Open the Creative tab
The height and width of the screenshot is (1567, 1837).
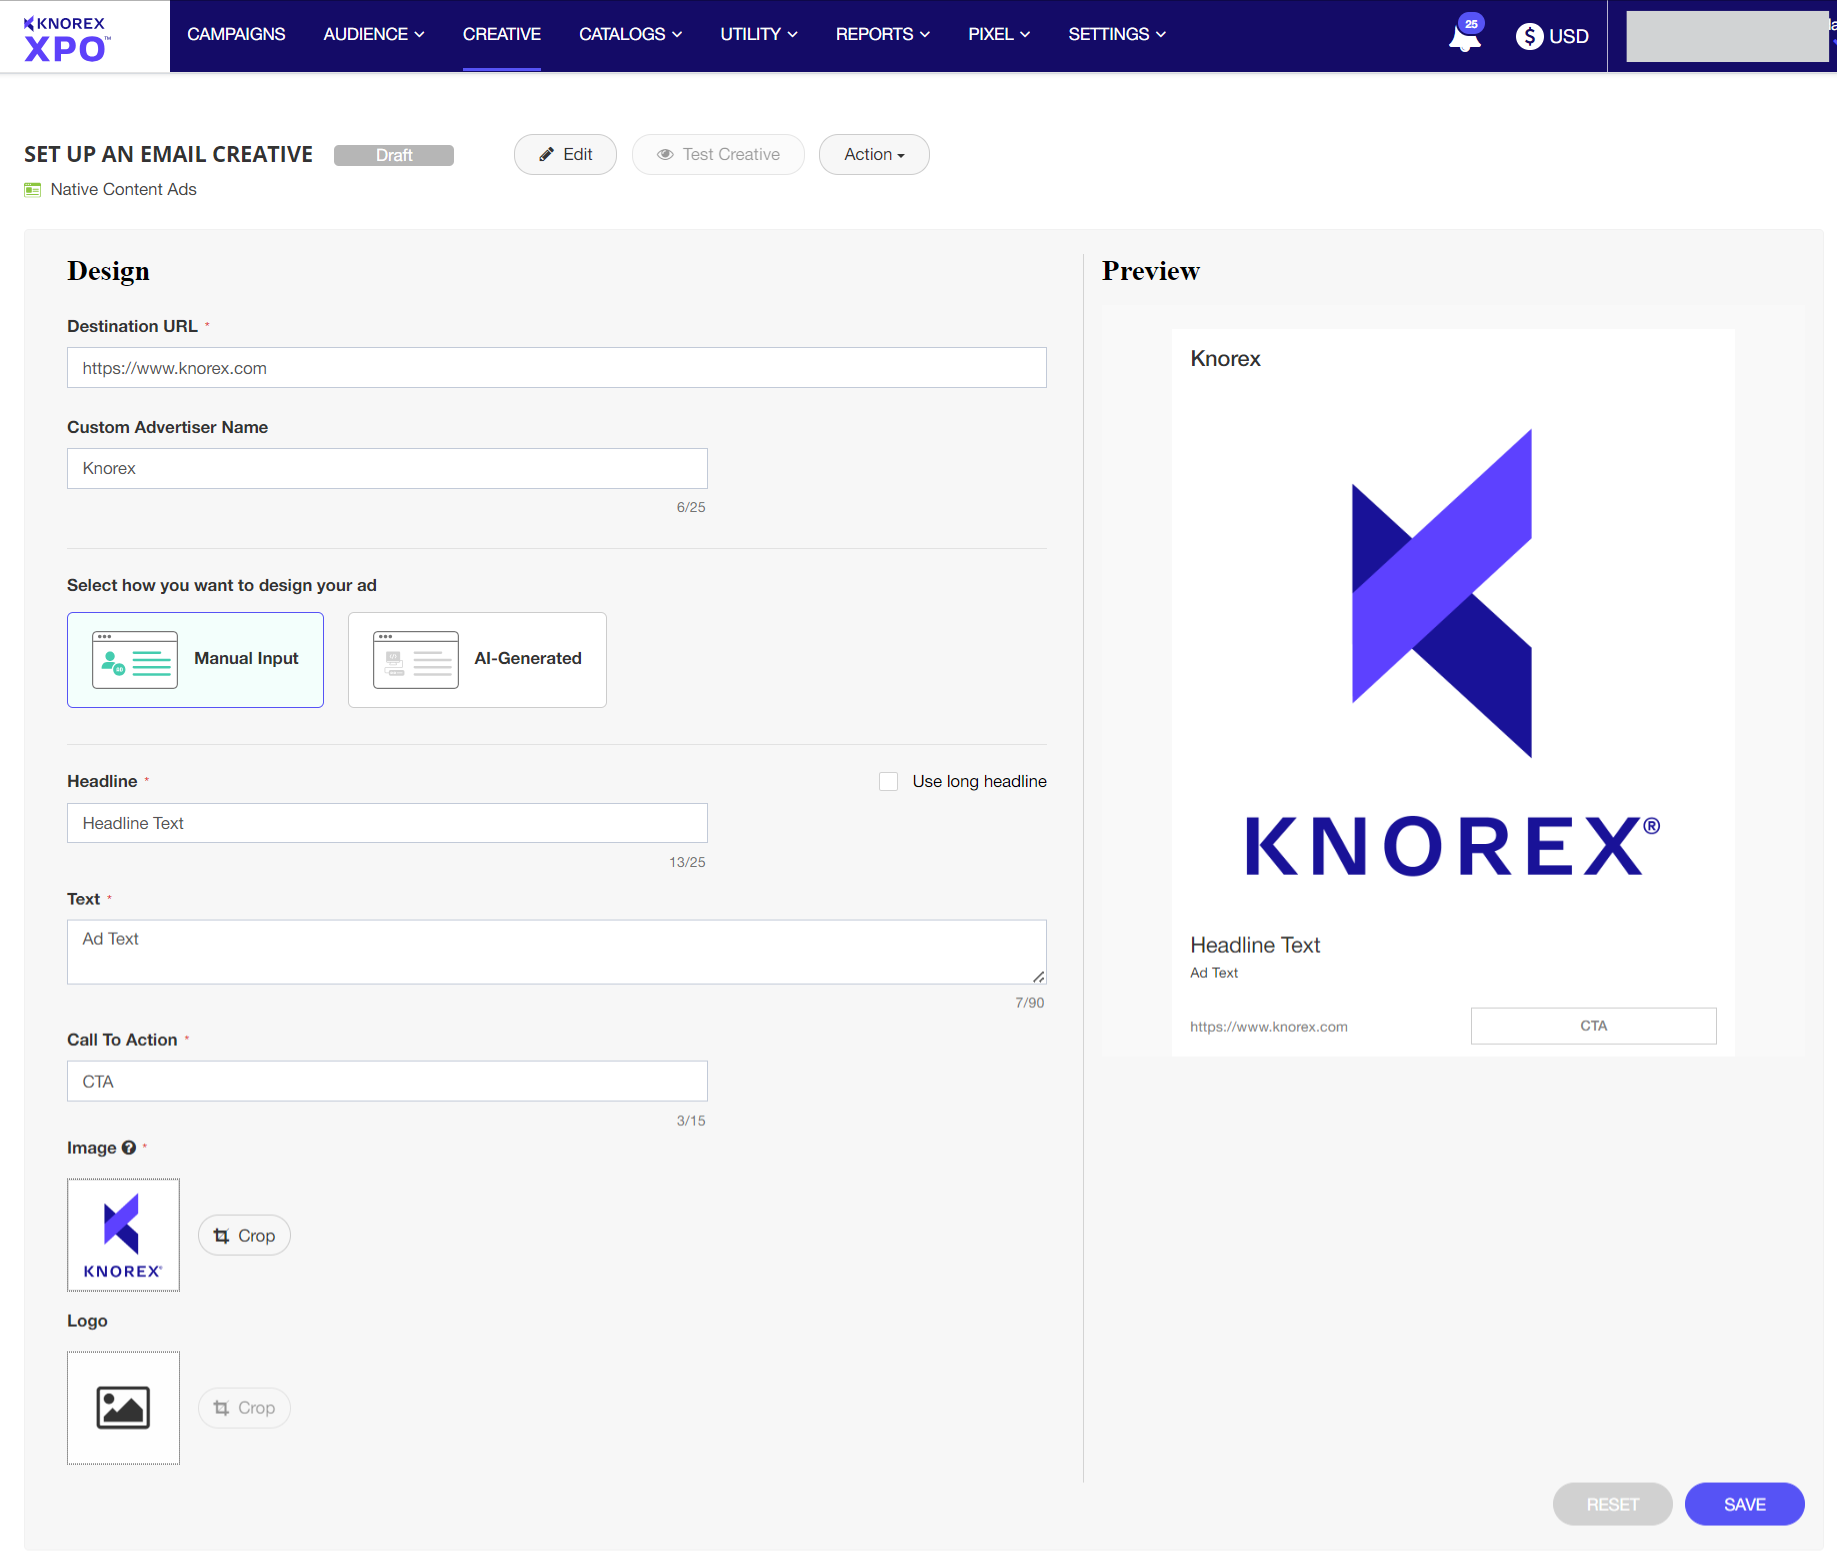tap(501, 34)
